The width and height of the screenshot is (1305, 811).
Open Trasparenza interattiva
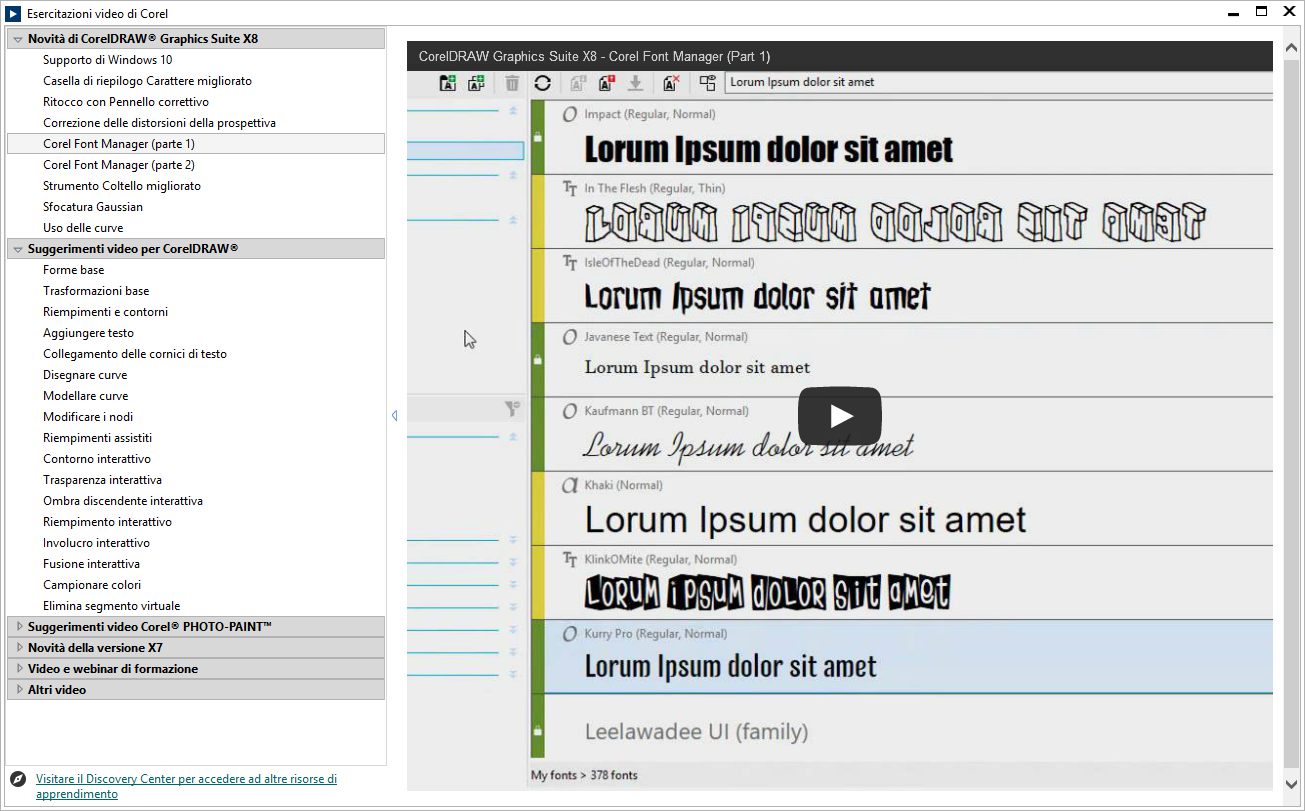pos(102,480)
